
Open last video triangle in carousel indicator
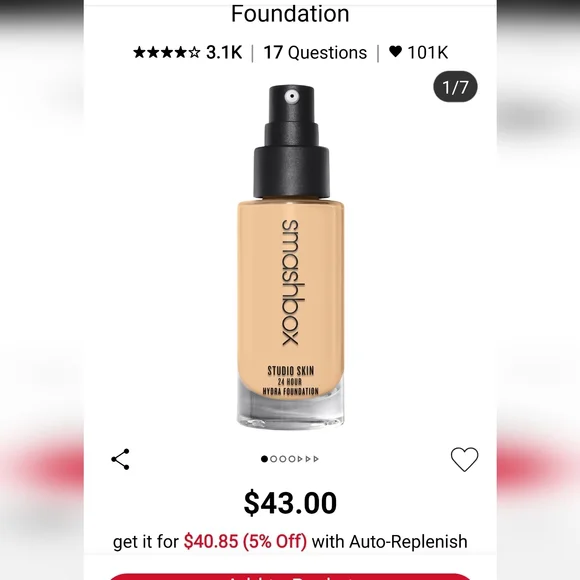click(316, 459)
